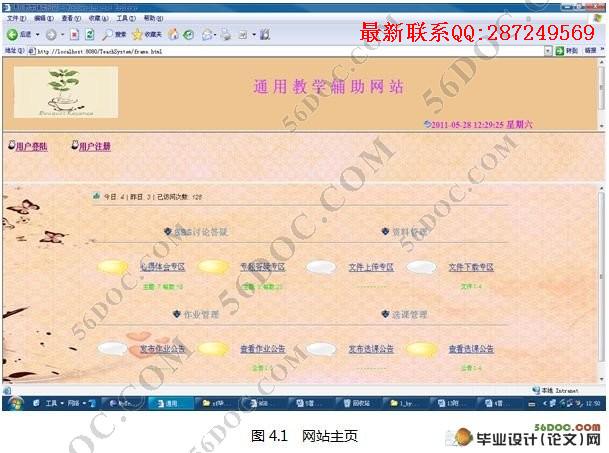Click the banner frame vertical scrollbar
The width and height of the screenshot is (609, 453).
point(602,93)
